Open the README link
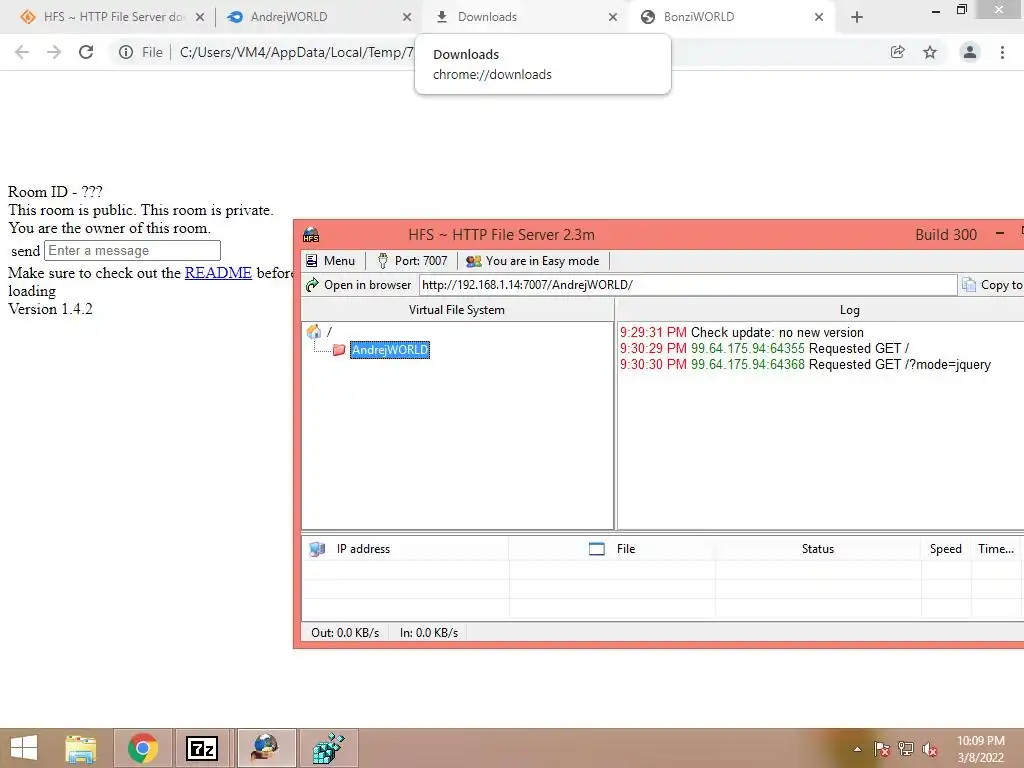This screenshot has height=768, width=1024. click(x=218, y=273)
